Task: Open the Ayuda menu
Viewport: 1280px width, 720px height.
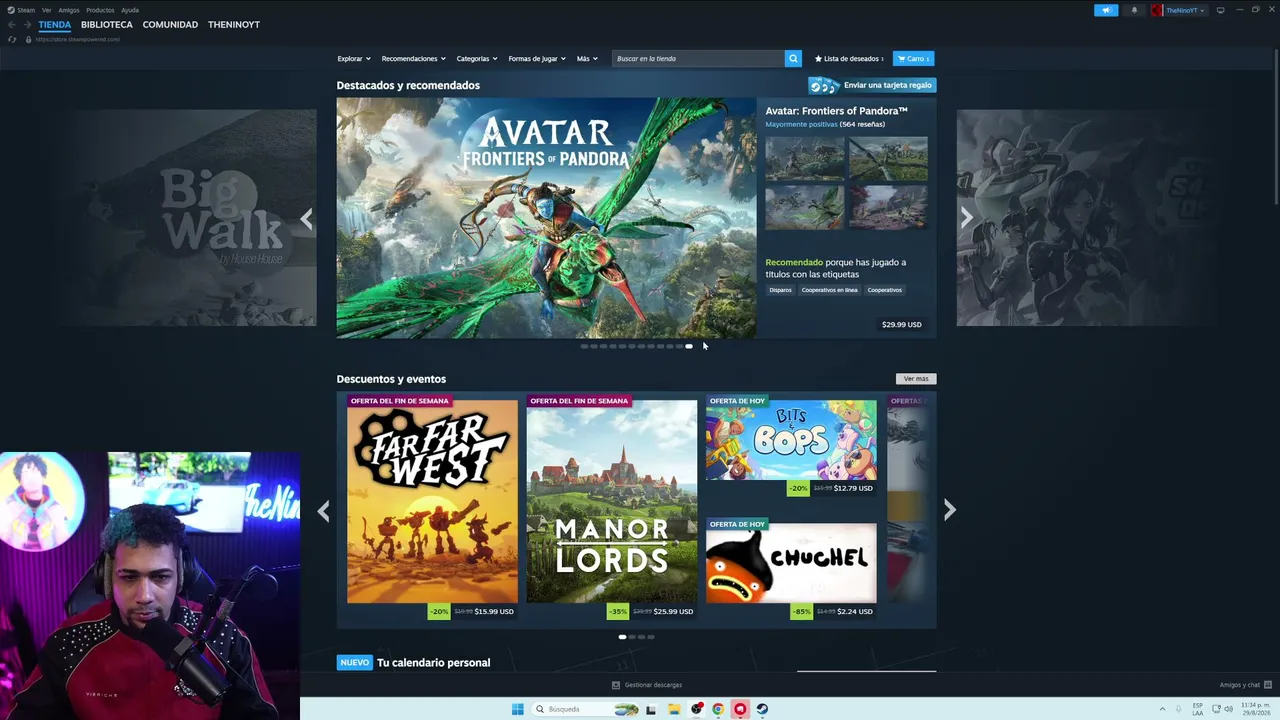Action: (x=130, y=10)
